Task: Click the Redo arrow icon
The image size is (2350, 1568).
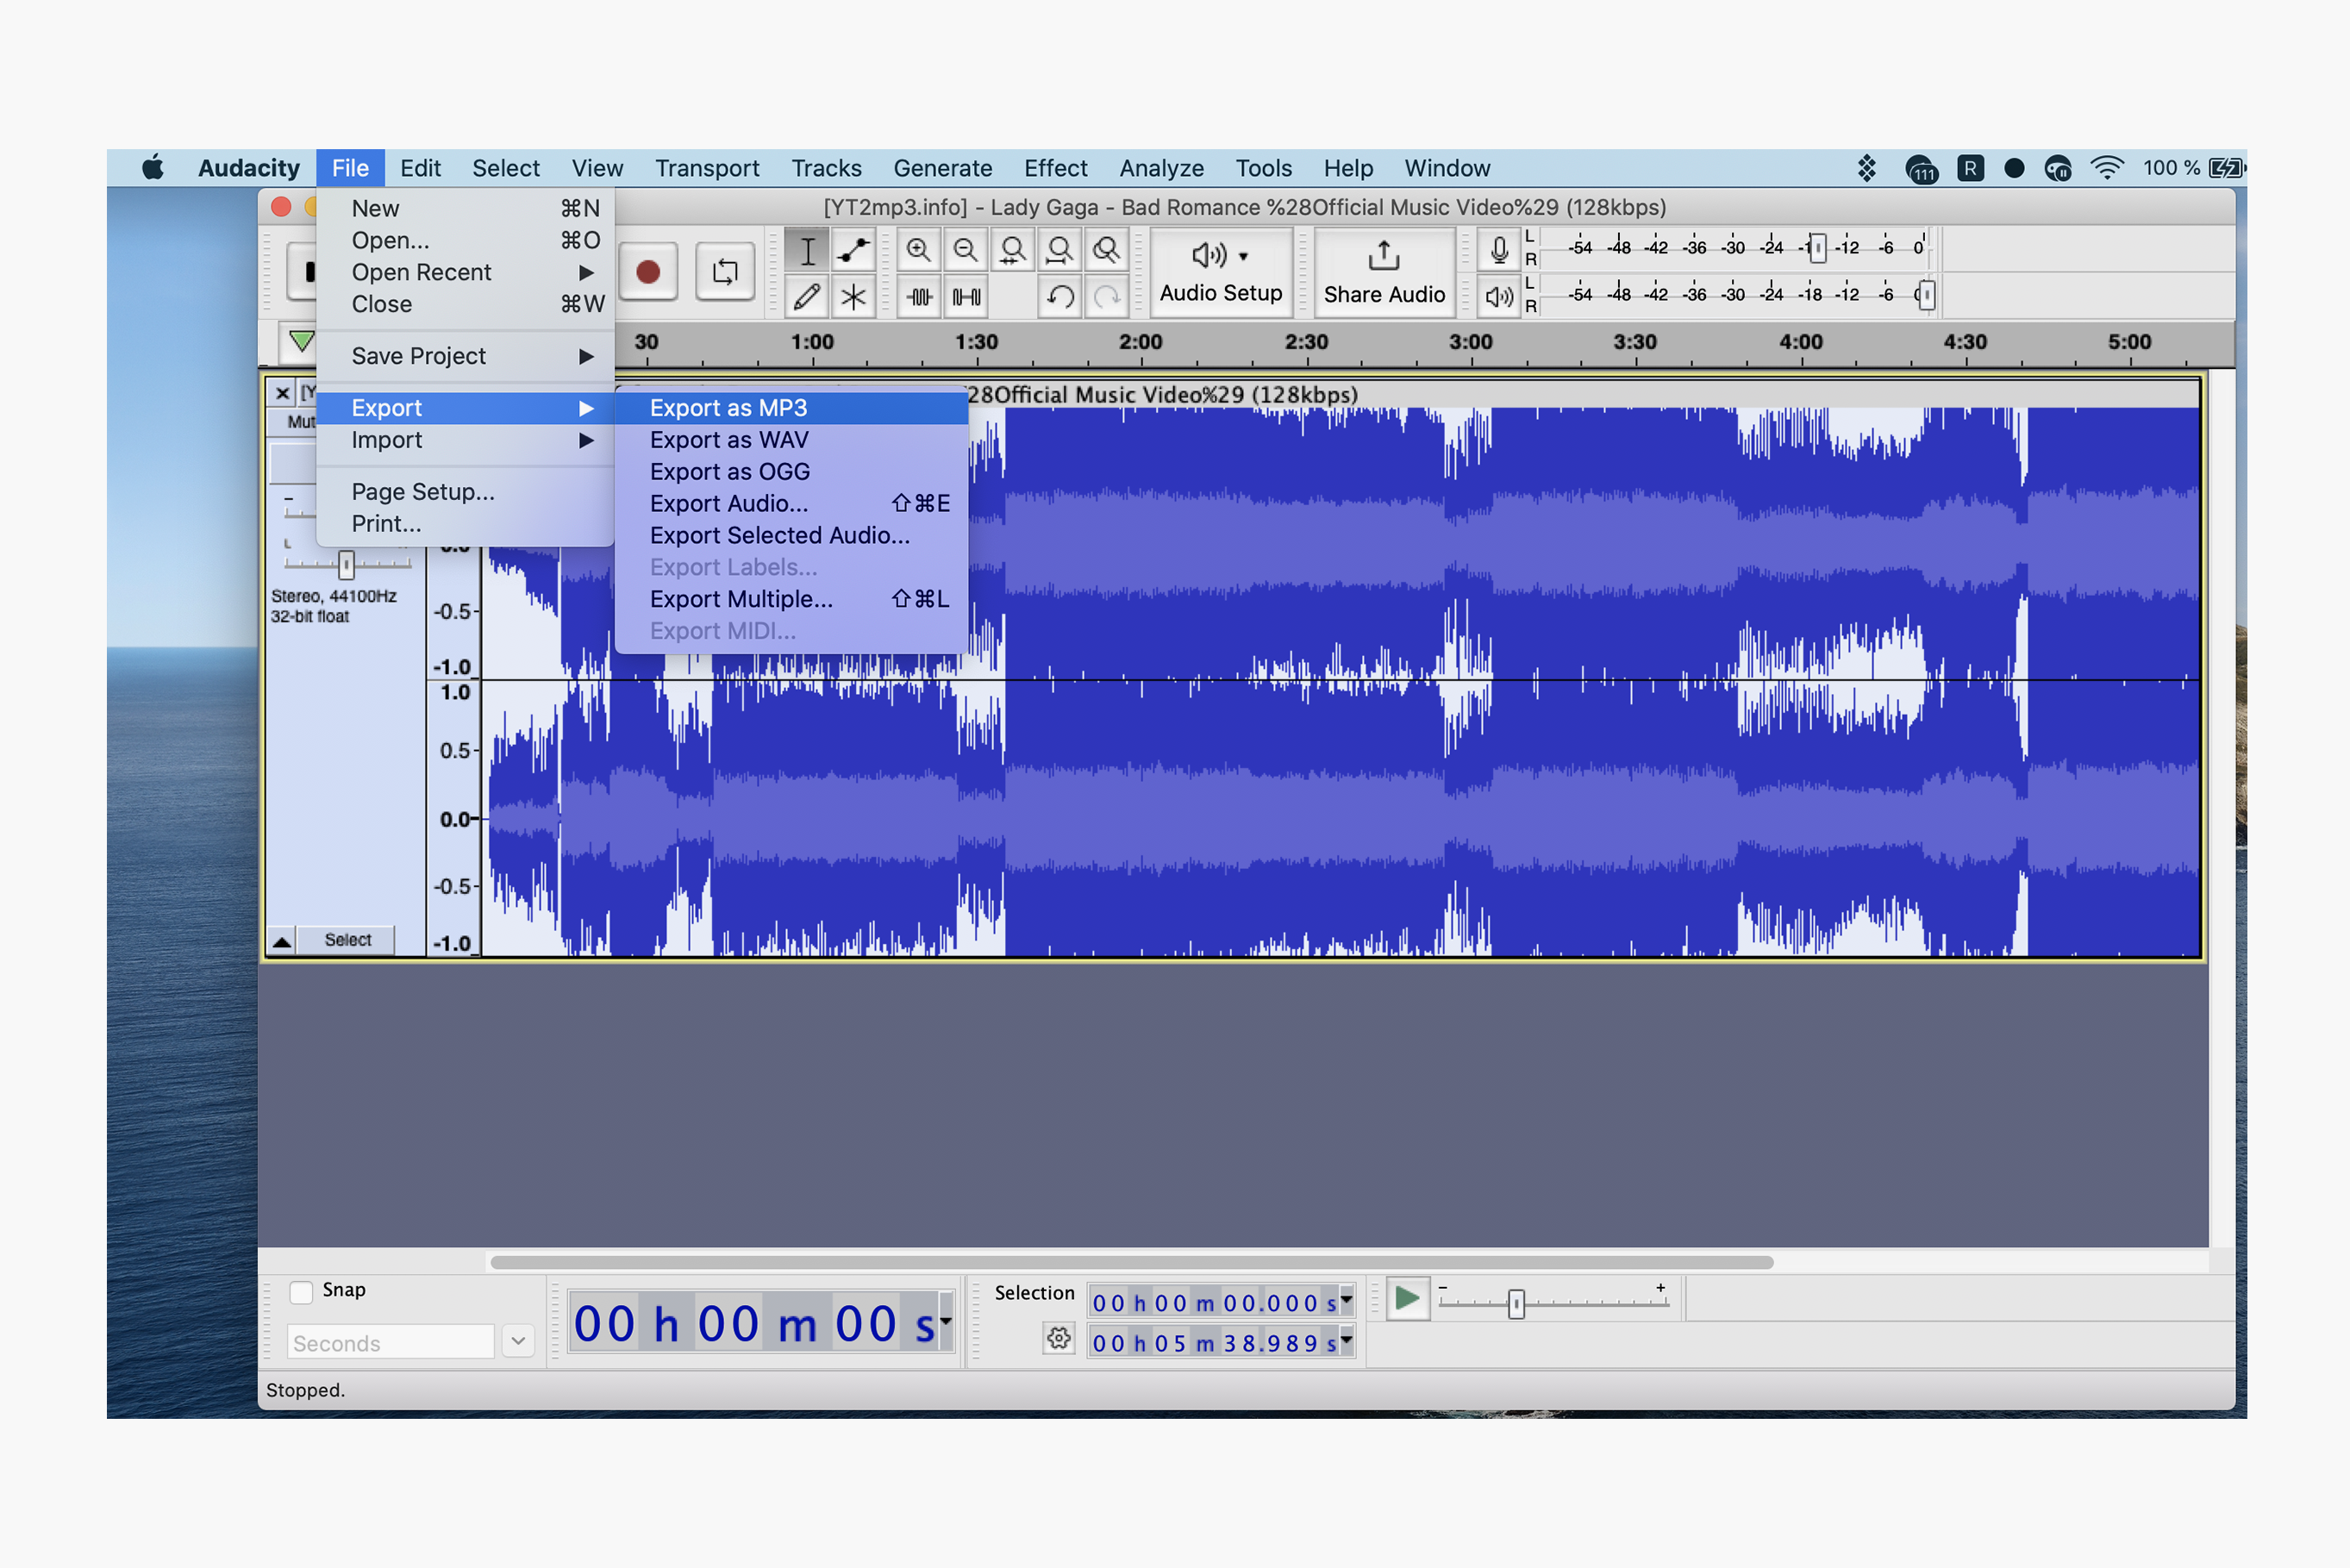Action: coord(1106,296)
